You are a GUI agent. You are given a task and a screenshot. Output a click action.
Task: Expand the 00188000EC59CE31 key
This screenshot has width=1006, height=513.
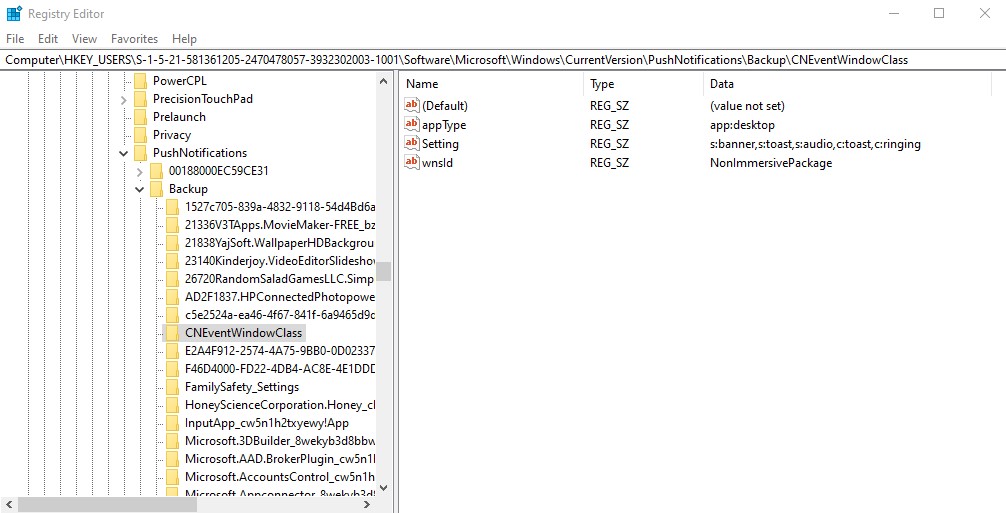140,171
